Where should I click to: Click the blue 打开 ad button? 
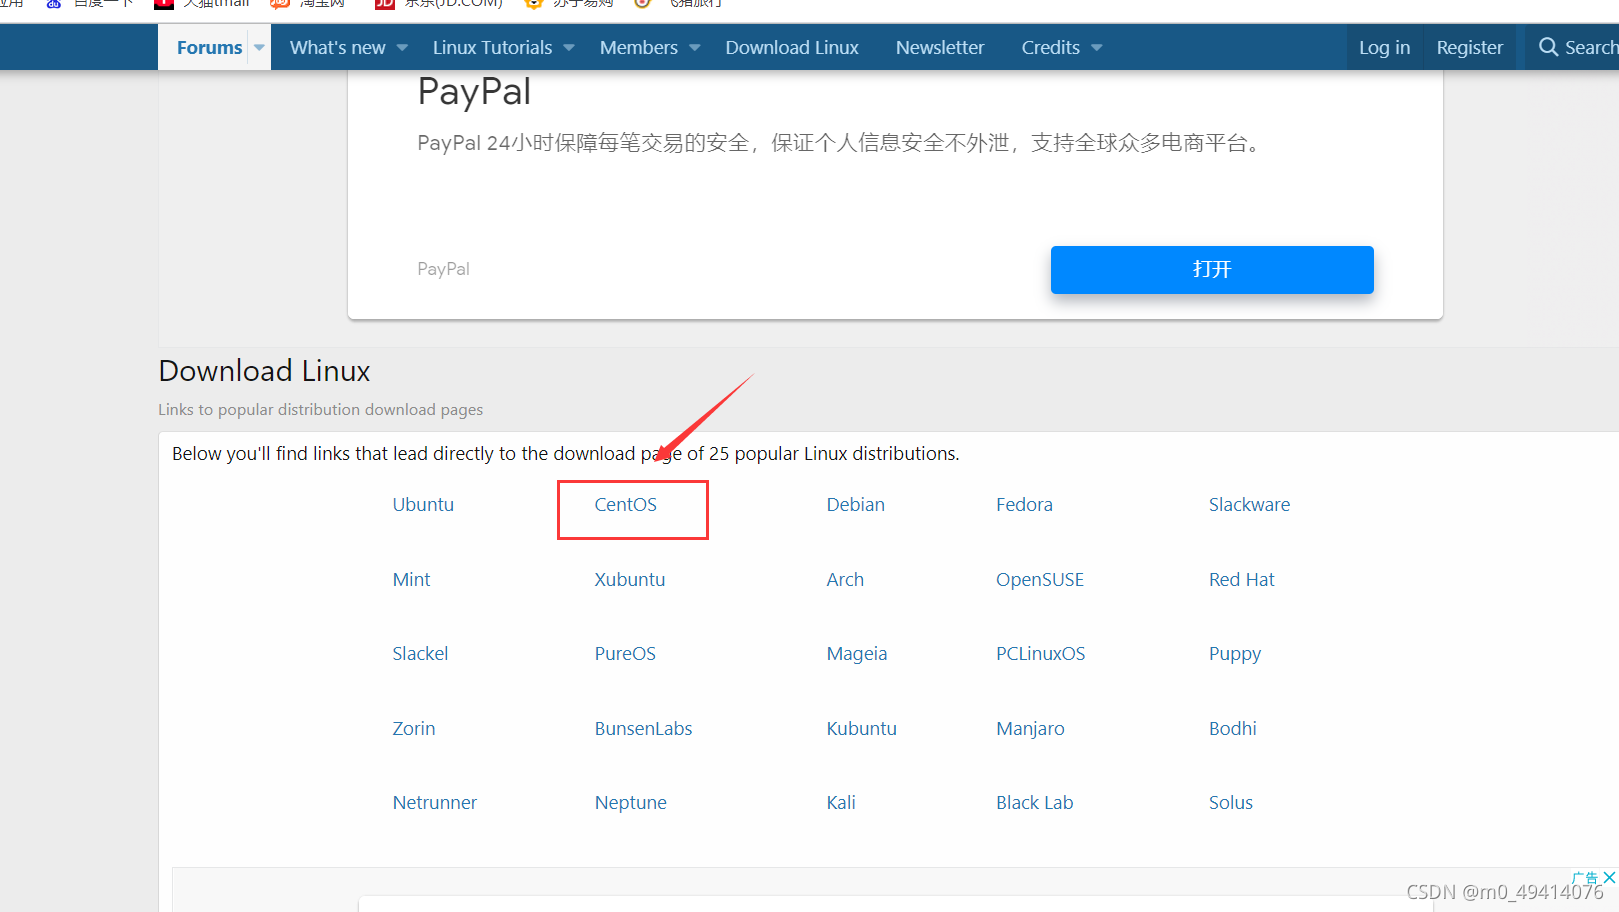1212,269
